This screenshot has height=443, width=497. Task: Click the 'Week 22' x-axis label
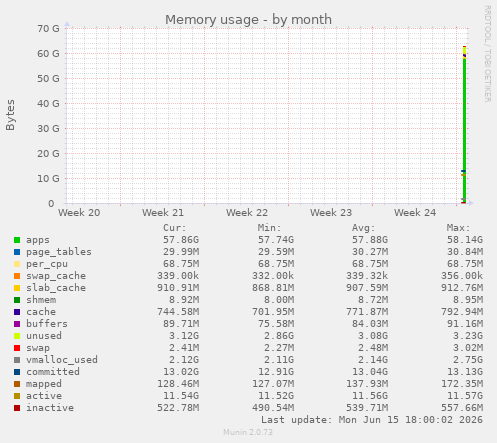click(247, 213)
